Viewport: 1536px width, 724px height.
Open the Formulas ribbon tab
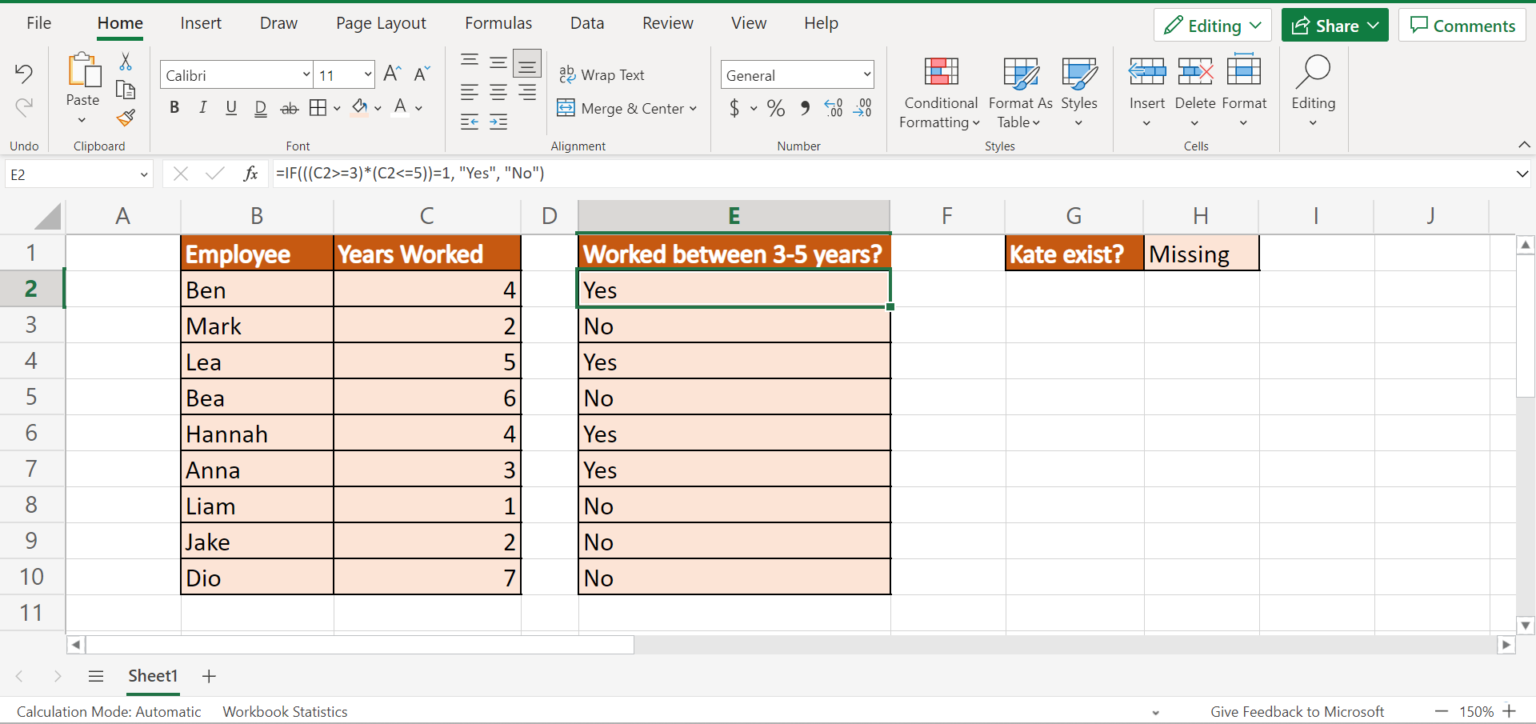(x=498, y=23)
